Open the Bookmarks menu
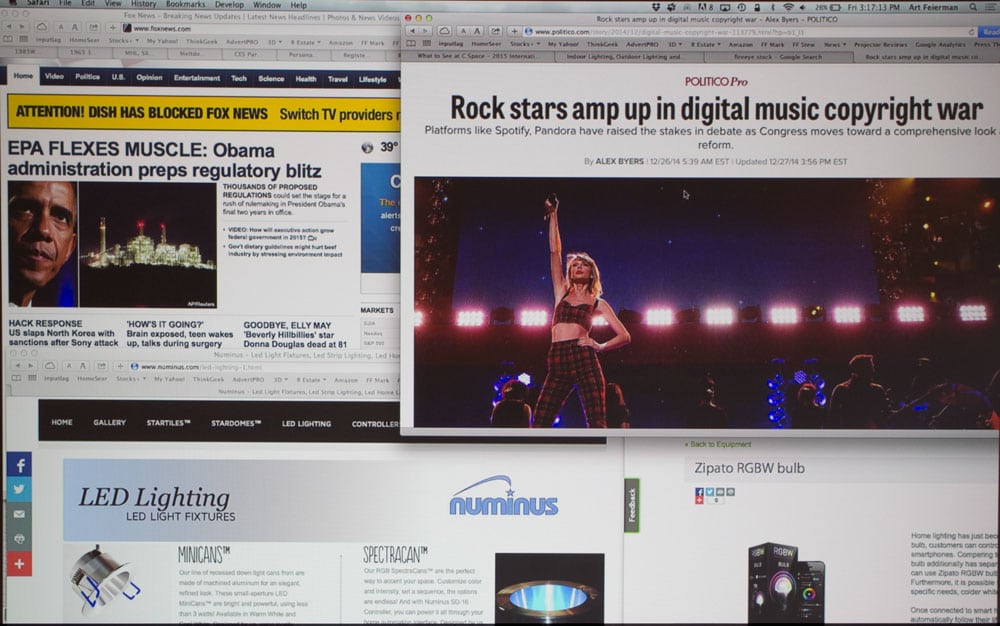 [186, 4]
